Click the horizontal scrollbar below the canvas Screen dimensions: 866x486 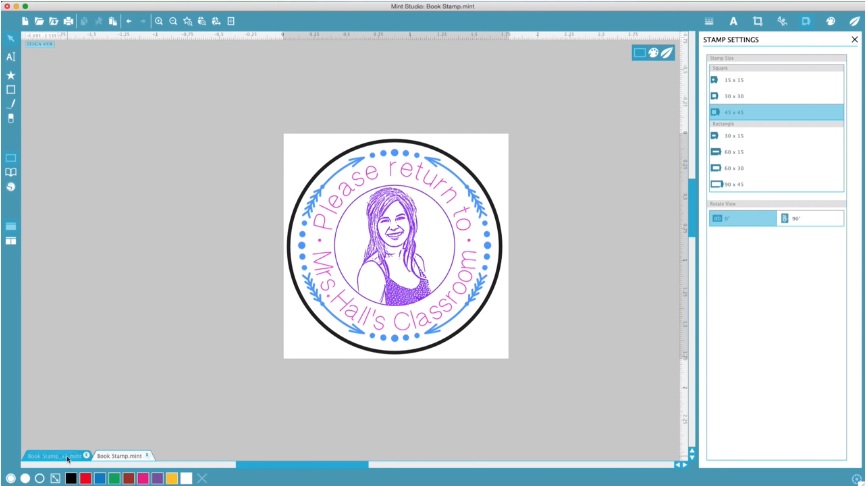pyautogui.click(x=301, y=465)
